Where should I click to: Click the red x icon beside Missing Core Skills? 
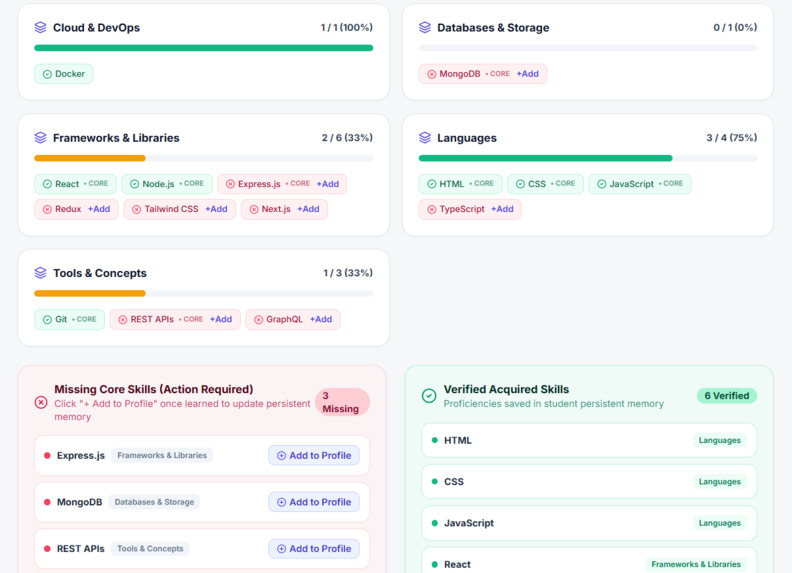(41, 402)
